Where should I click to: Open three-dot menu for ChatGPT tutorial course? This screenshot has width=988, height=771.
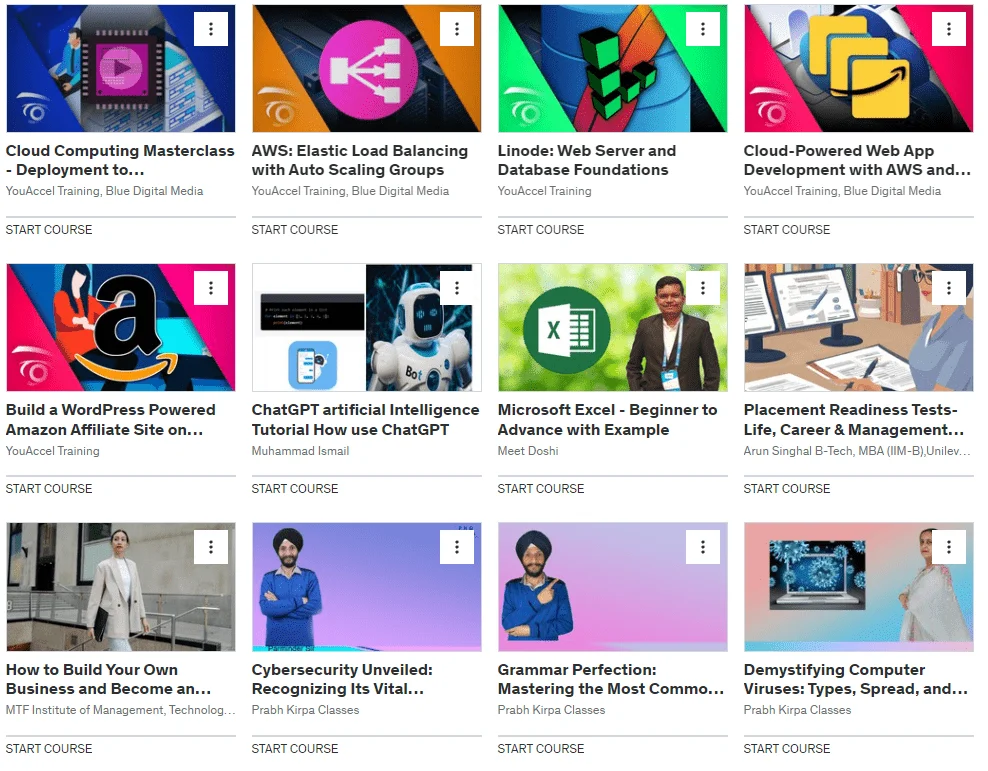click(x=457, y=288)
